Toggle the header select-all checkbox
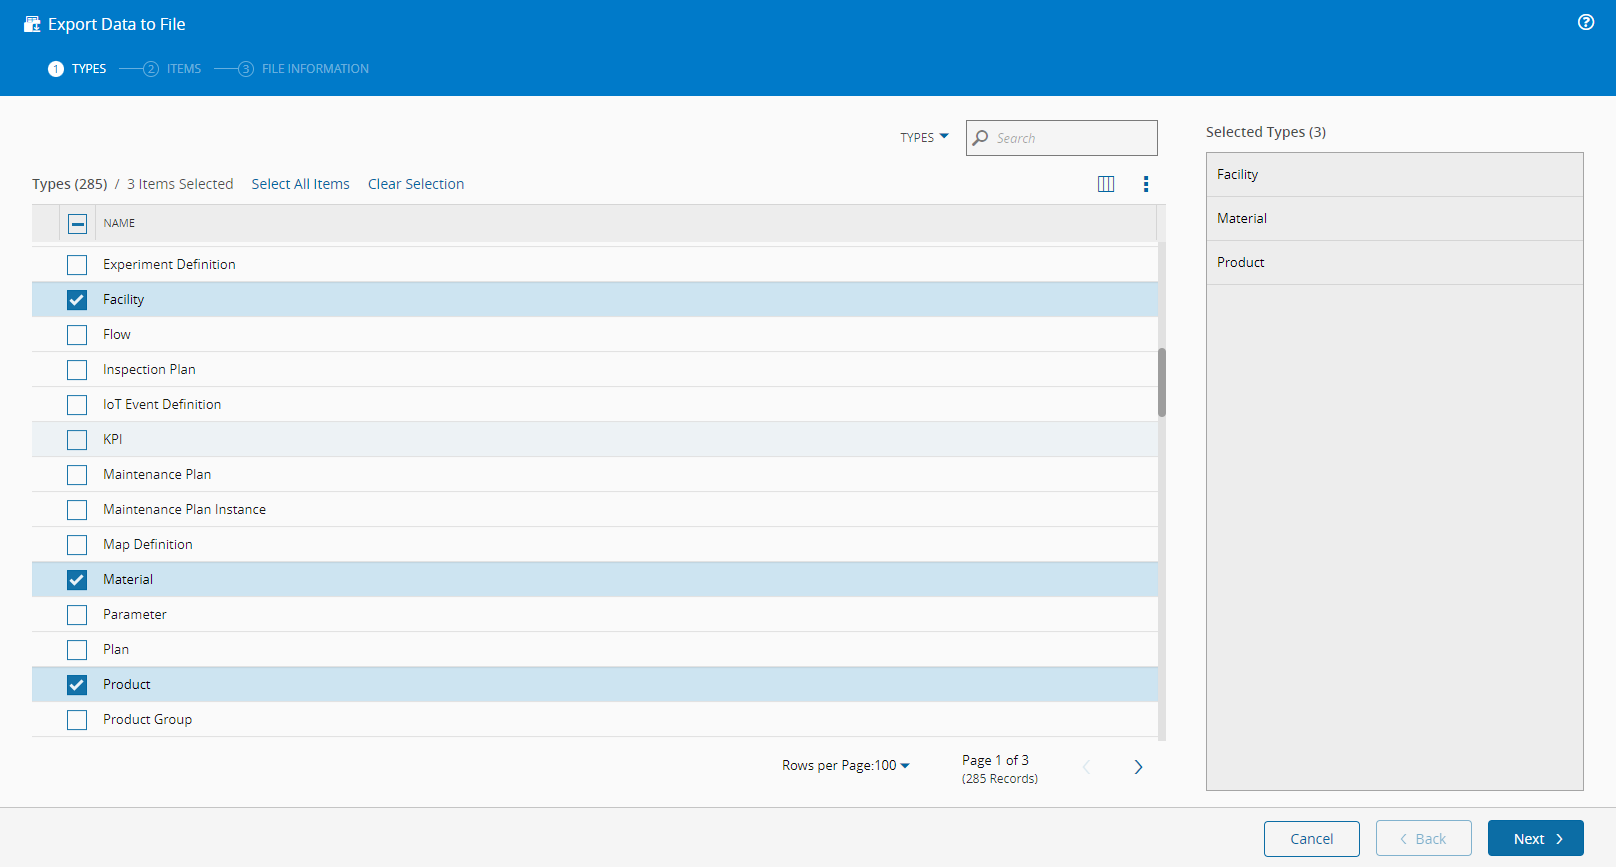Image resolution: width=1616 pixels, height=867 pixels. (77, 224)
